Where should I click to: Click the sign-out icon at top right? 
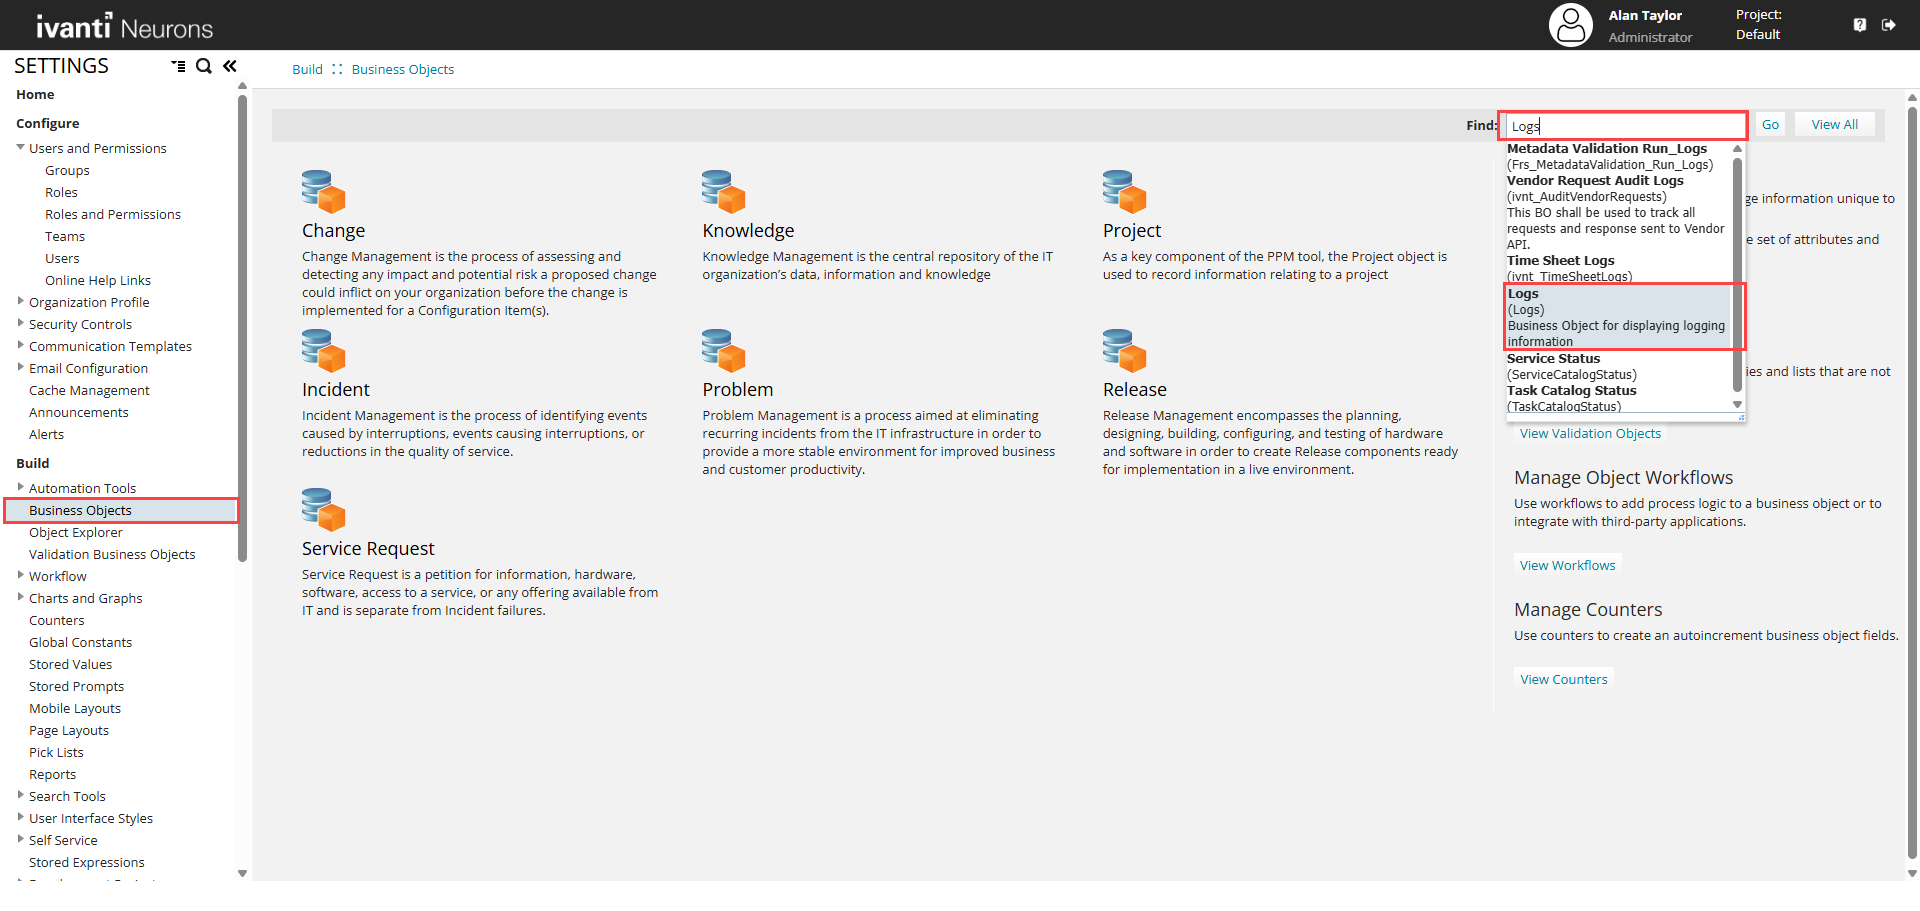(x=1891, y=24)
